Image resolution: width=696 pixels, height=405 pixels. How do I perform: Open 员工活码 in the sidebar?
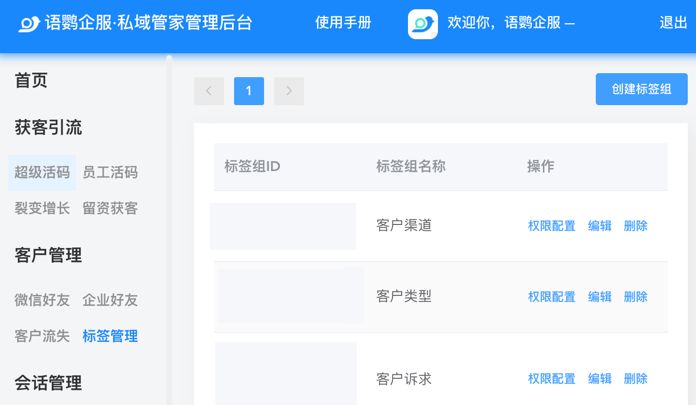pos(110,172)
